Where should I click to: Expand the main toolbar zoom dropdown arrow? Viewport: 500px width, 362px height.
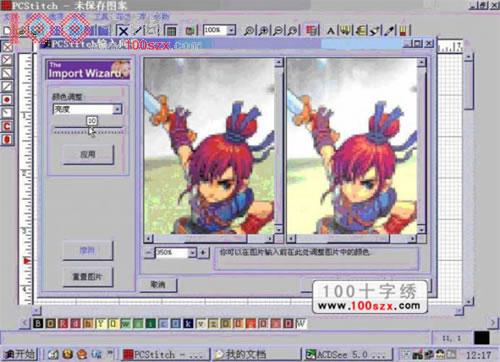pos(231,30)
